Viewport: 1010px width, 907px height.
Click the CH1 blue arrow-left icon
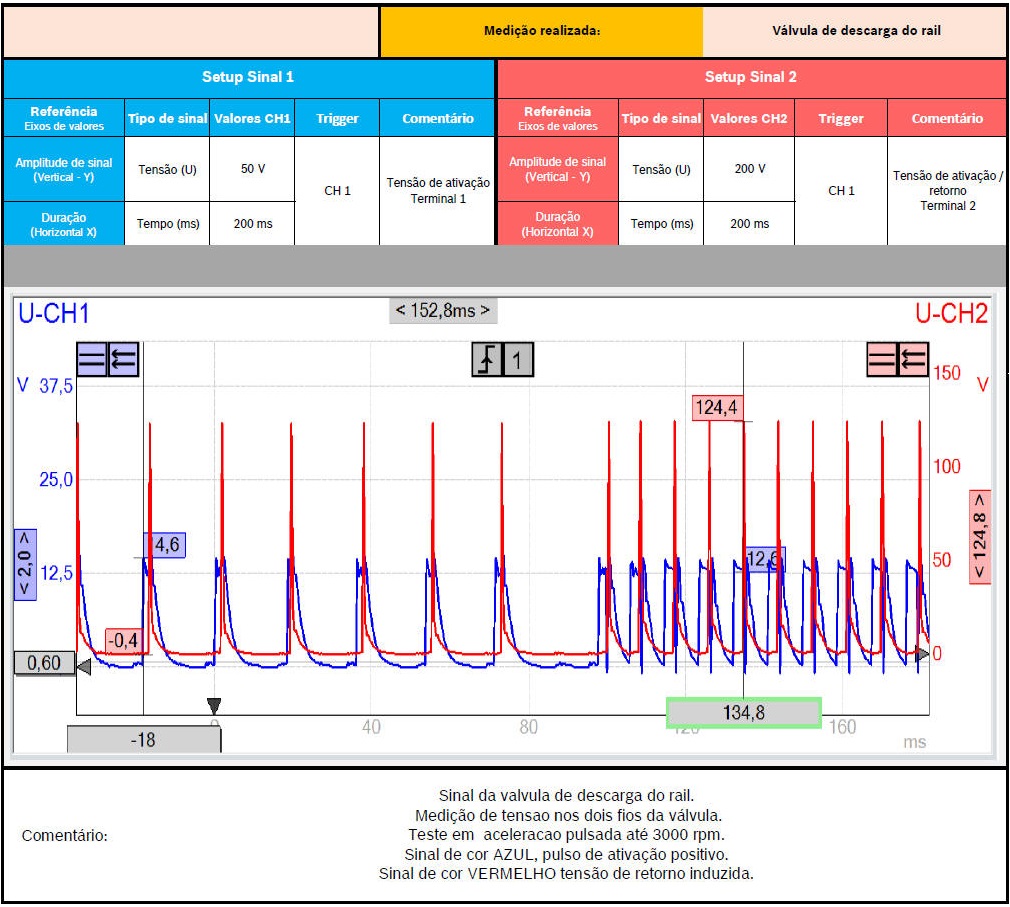pyautogui.click(x=124, y=359)
